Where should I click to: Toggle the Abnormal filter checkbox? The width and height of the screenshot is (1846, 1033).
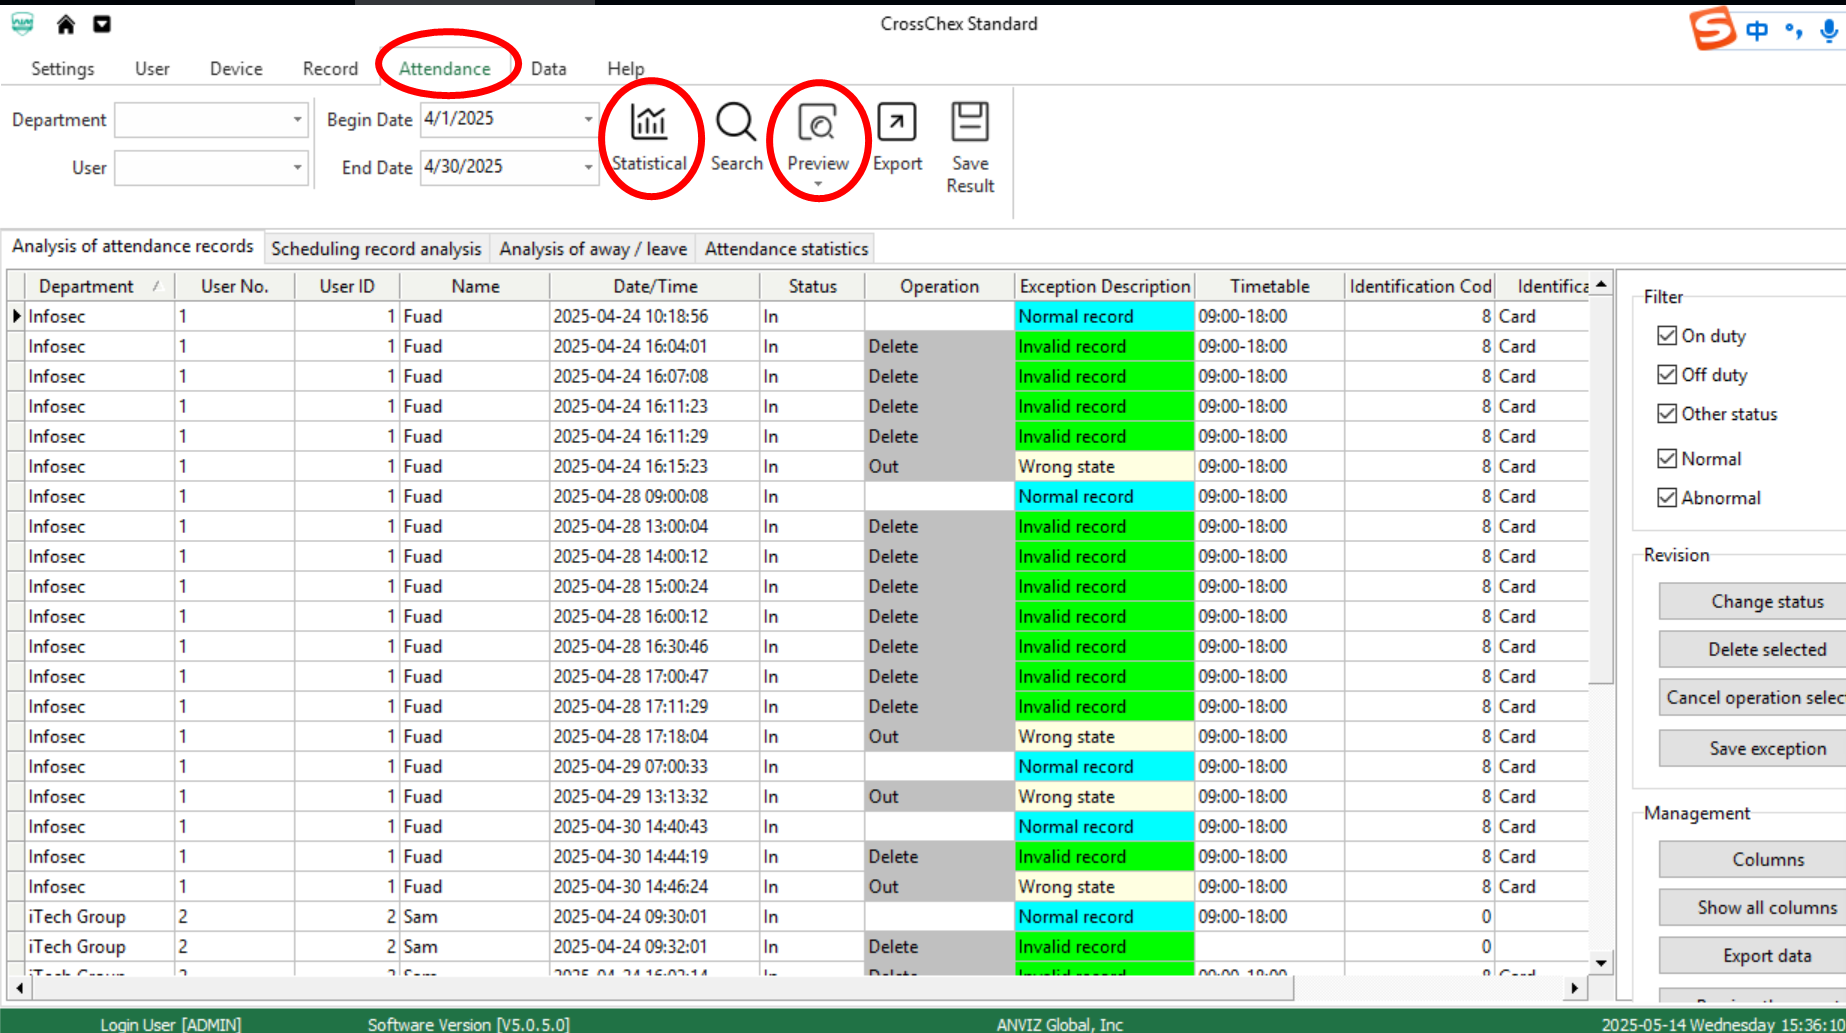(1667, 497)
